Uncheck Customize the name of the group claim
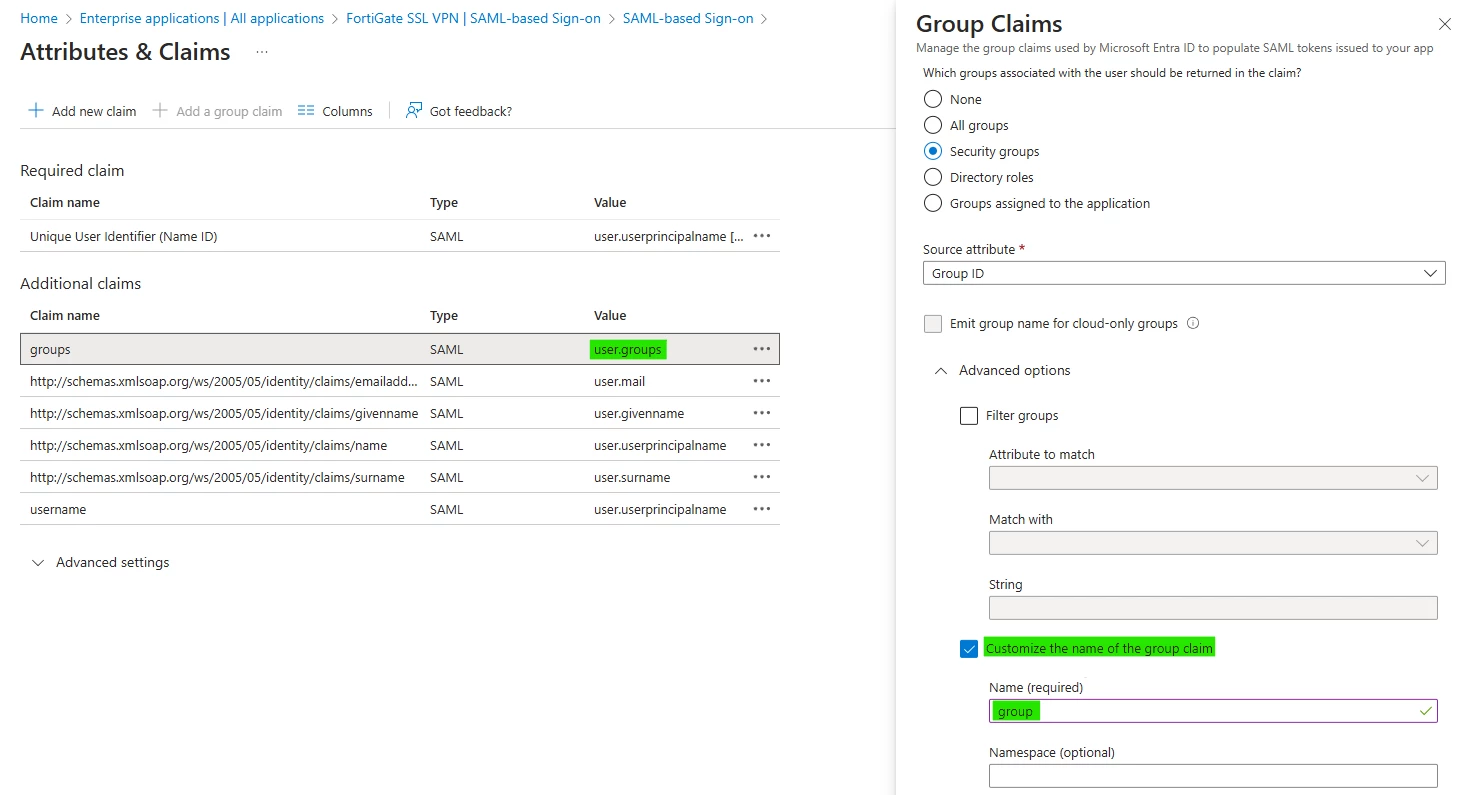Screen dimensions: 1459x795 coord(969,649)
